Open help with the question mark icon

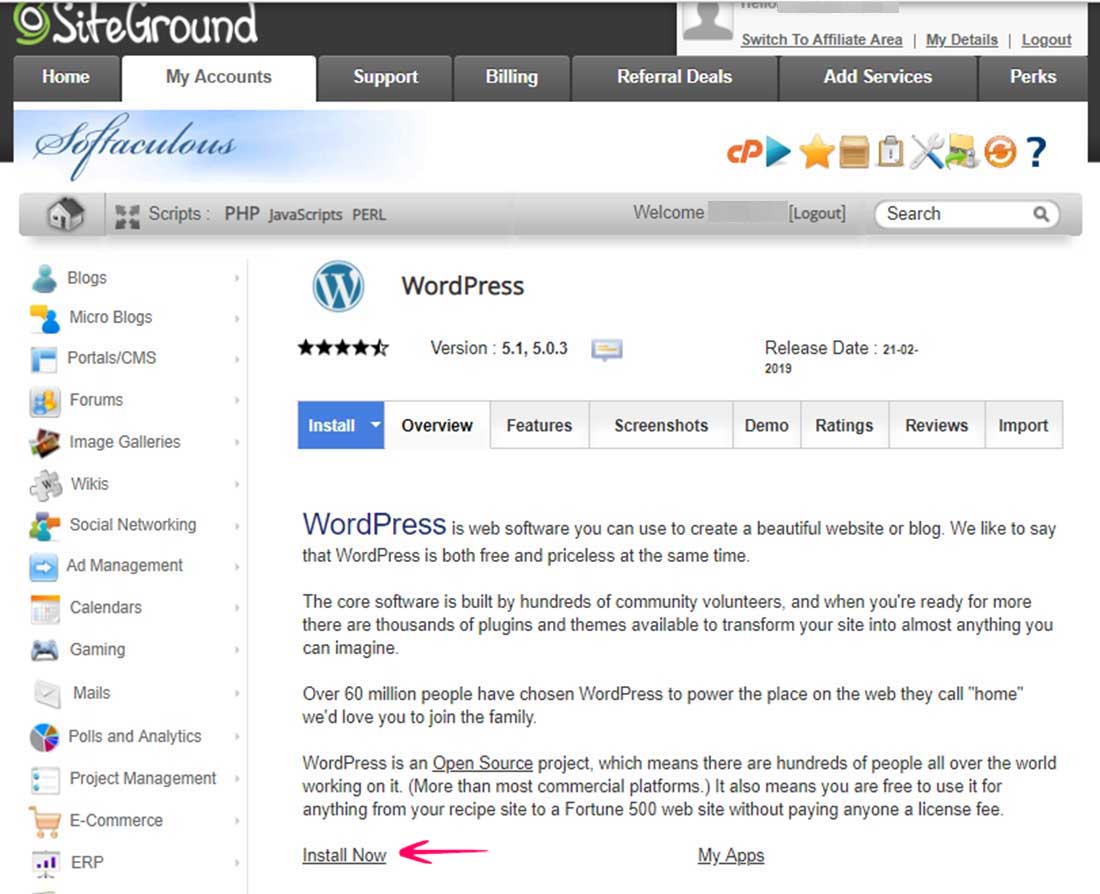coord(1036,152)
